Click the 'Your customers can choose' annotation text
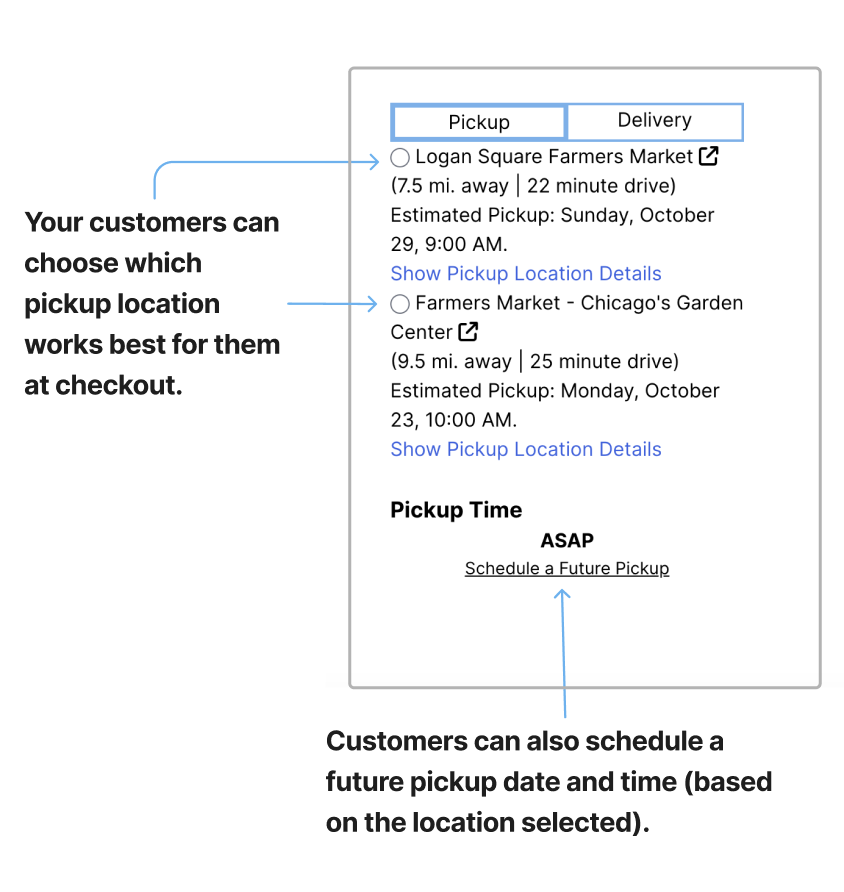 (152, 303)
